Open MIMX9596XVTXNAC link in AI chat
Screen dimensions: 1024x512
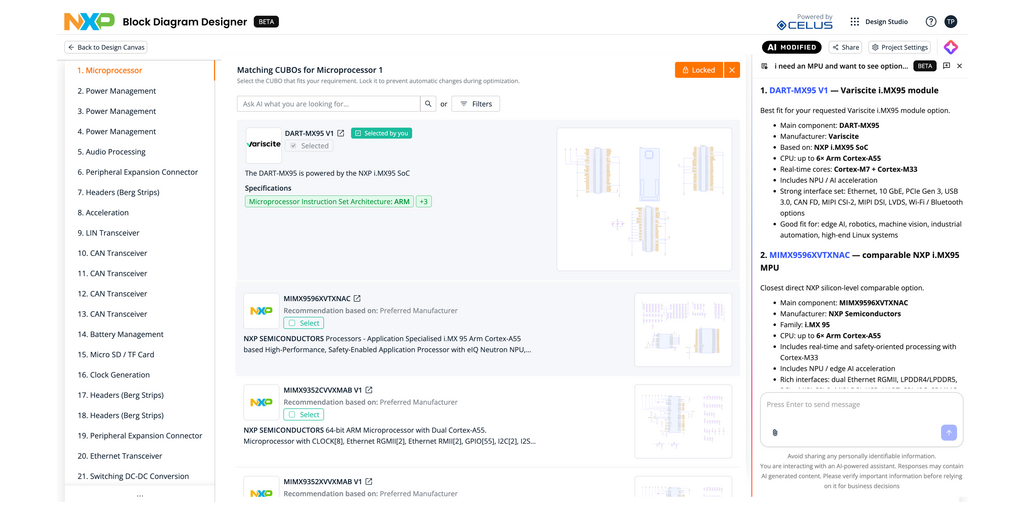[810, 255]
